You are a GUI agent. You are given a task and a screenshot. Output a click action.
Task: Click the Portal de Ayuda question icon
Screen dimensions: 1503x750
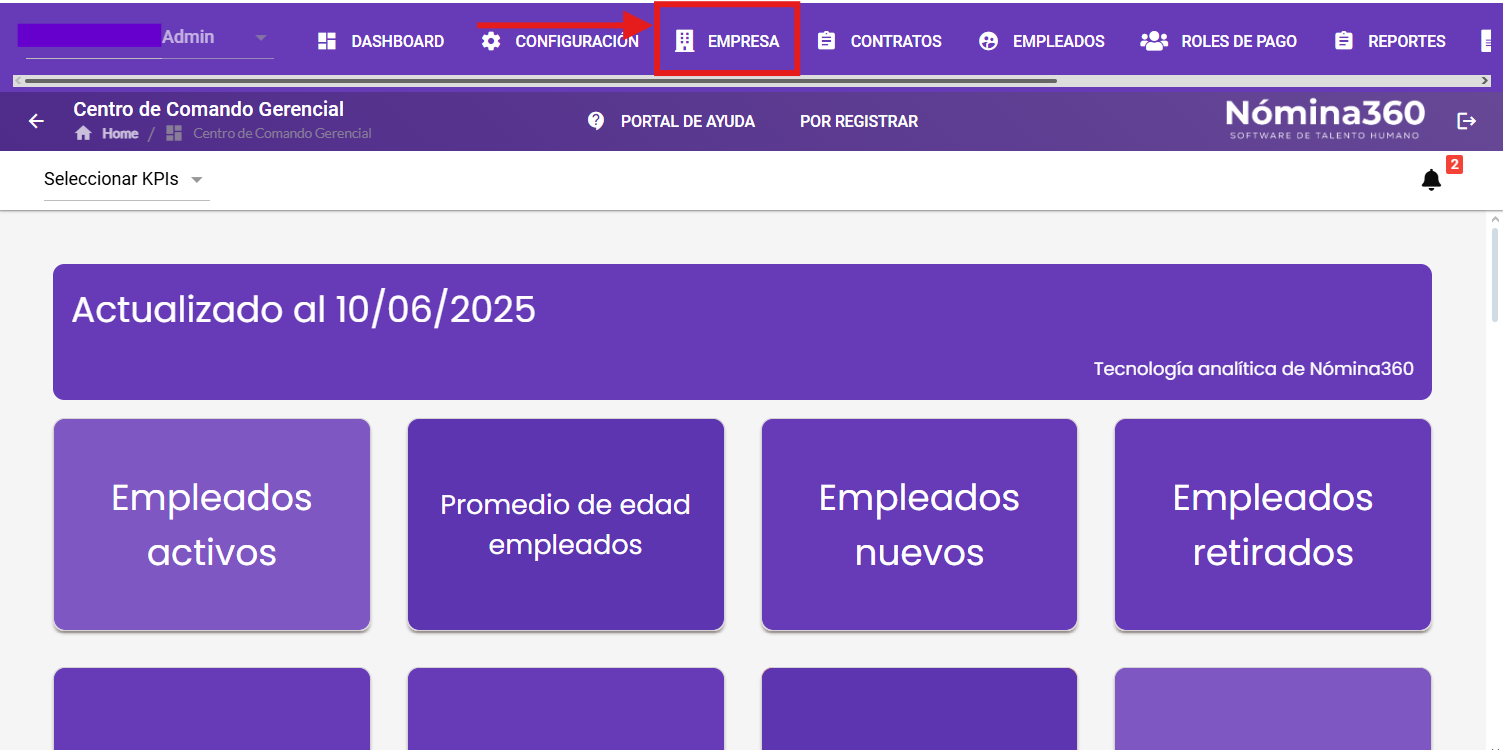(596, 121)
